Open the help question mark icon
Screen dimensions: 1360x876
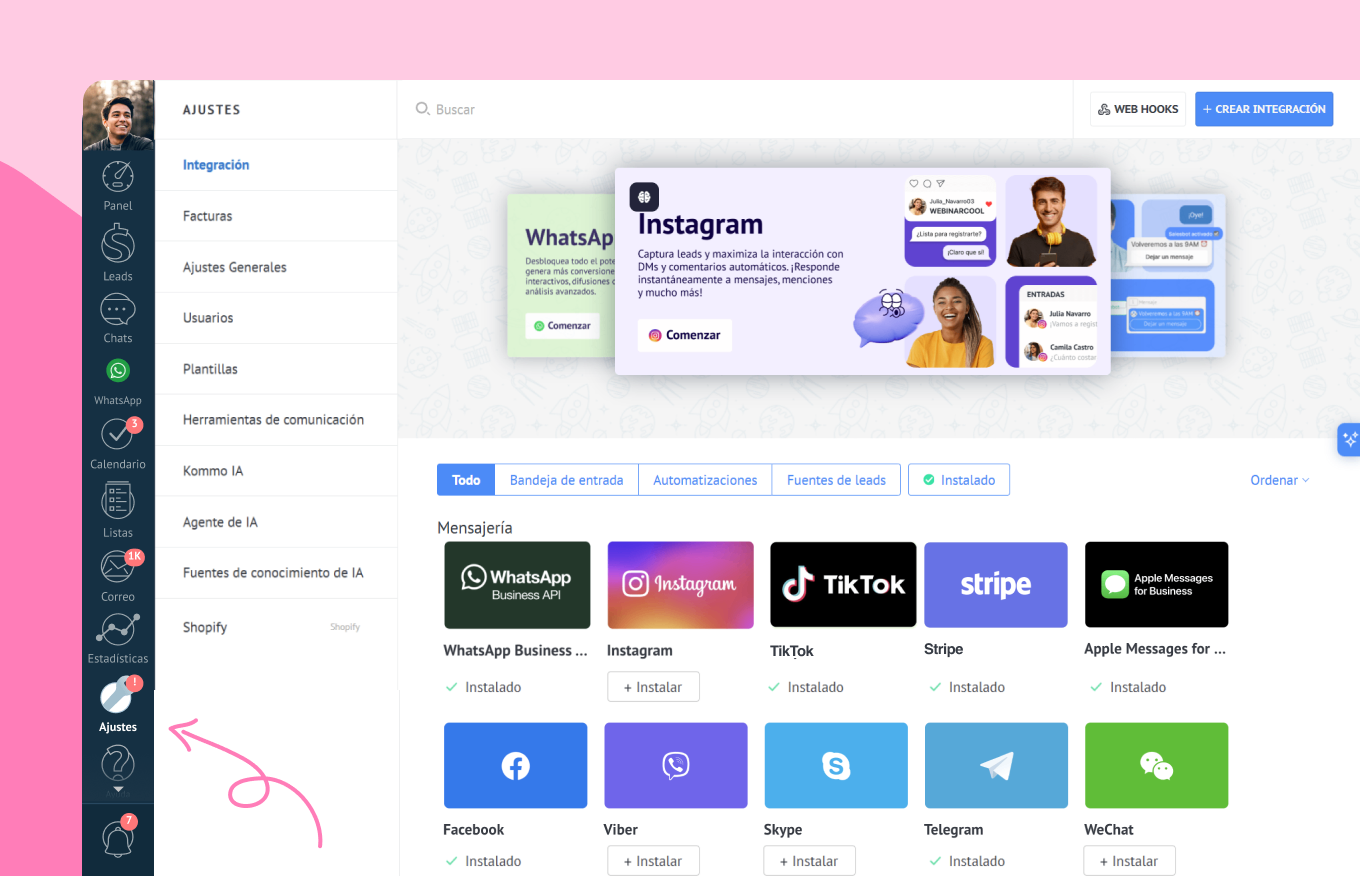(118, 764)
